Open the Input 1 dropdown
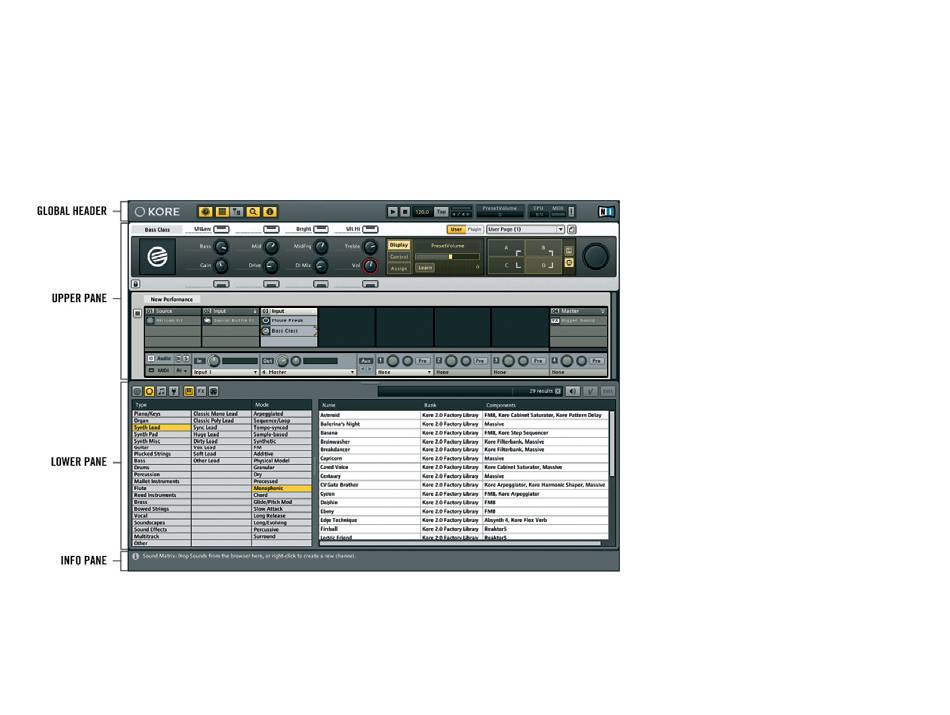This screenshot has width=950, height=715. (225, 372)
